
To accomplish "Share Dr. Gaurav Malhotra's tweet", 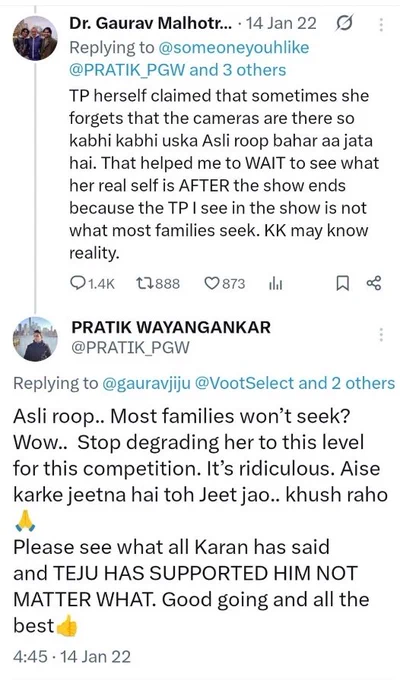I will pyautogui.click(x=374, y=283).
